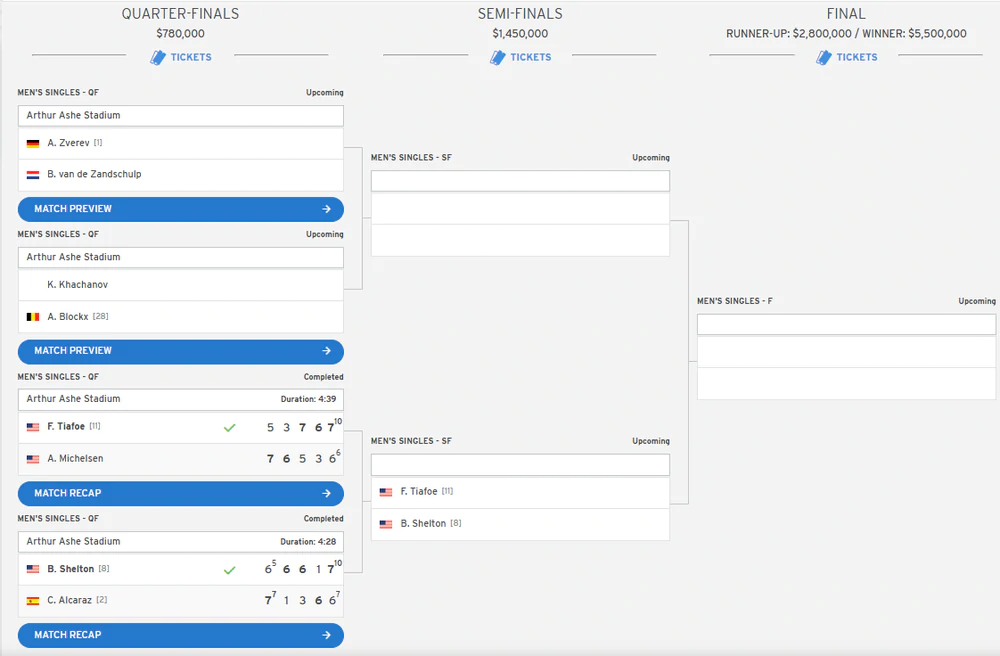Screen dimensions: 1000x656
Task: Click the Semi-Finals ticket icon
Action: [497, 57]
